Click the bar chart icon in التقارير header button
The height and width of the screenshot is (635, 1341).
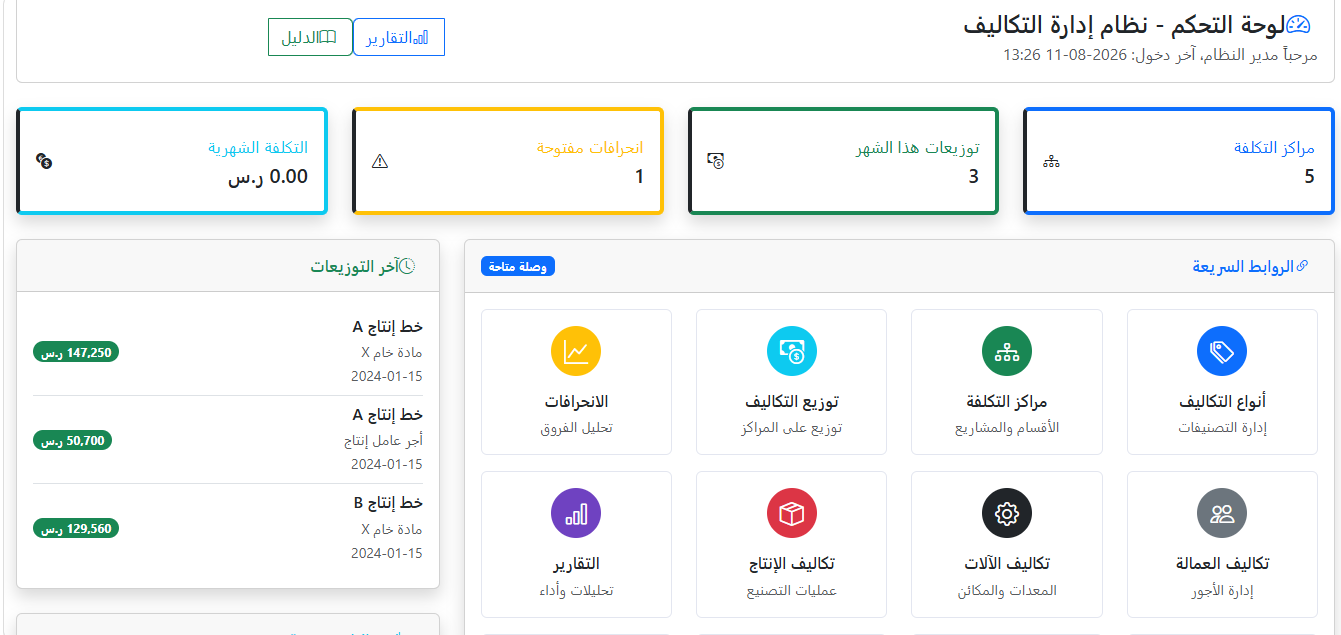(x=421, y=38)
